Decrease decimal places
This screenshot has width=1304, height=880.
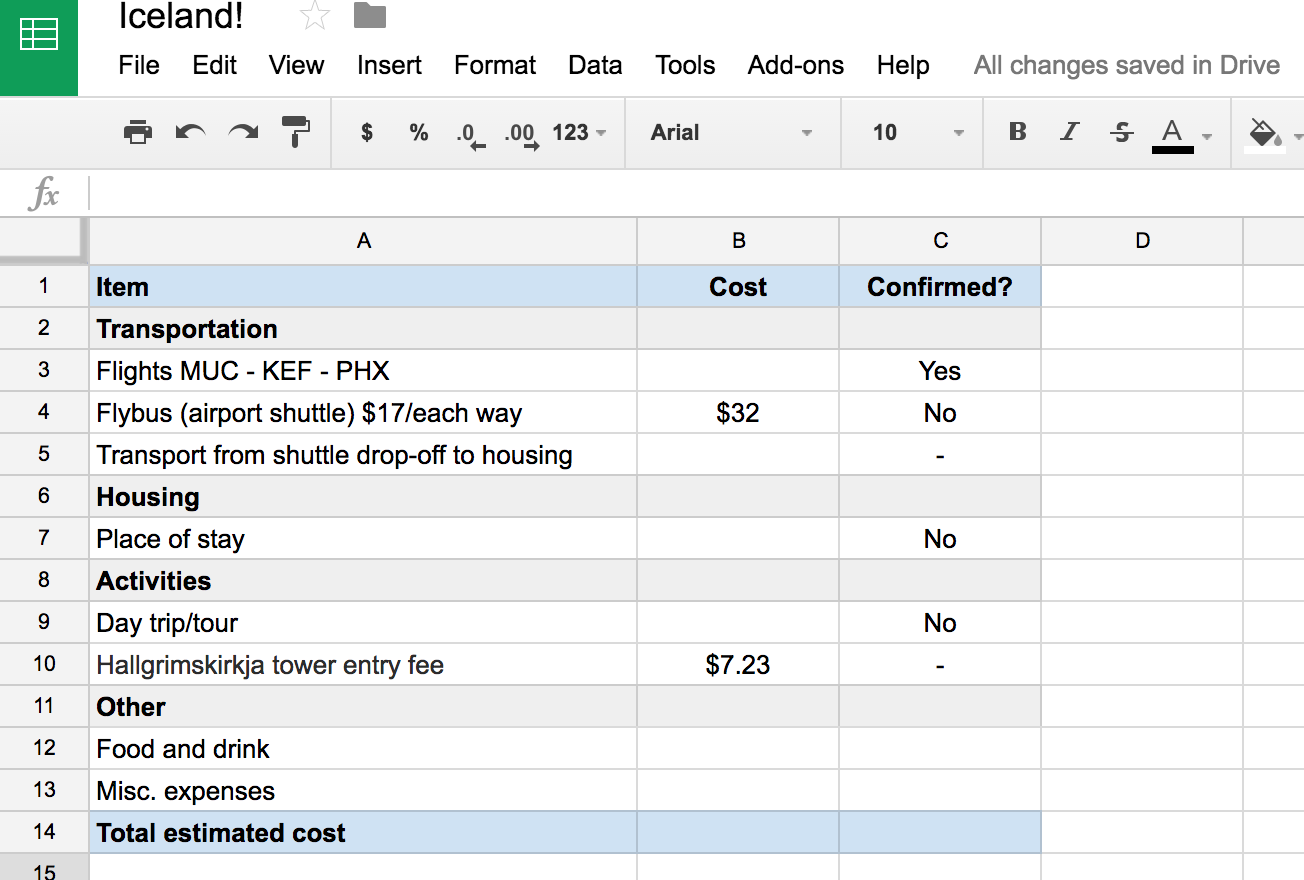pos(468,131)
